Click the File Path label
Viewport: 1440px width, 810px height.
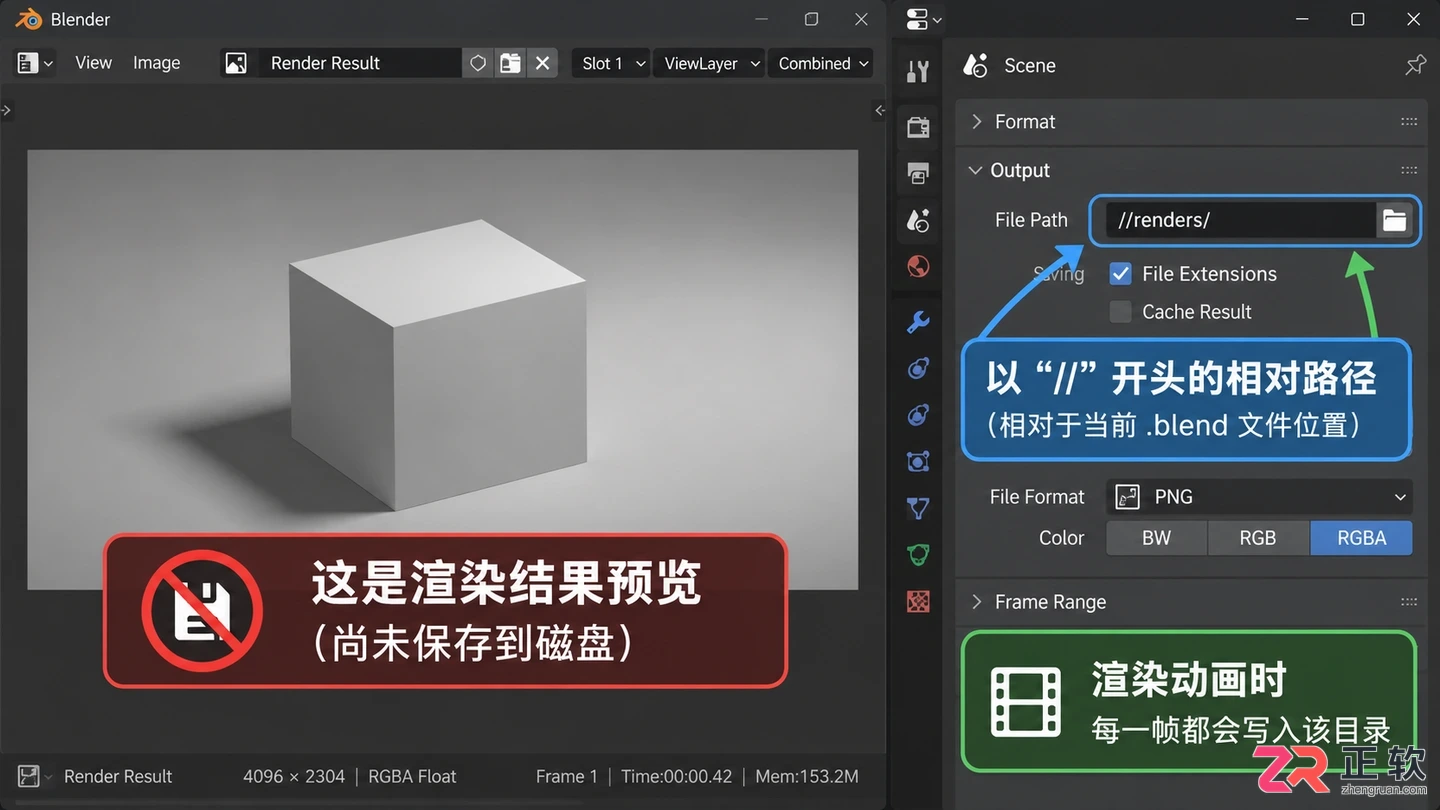click(1031, 220)
